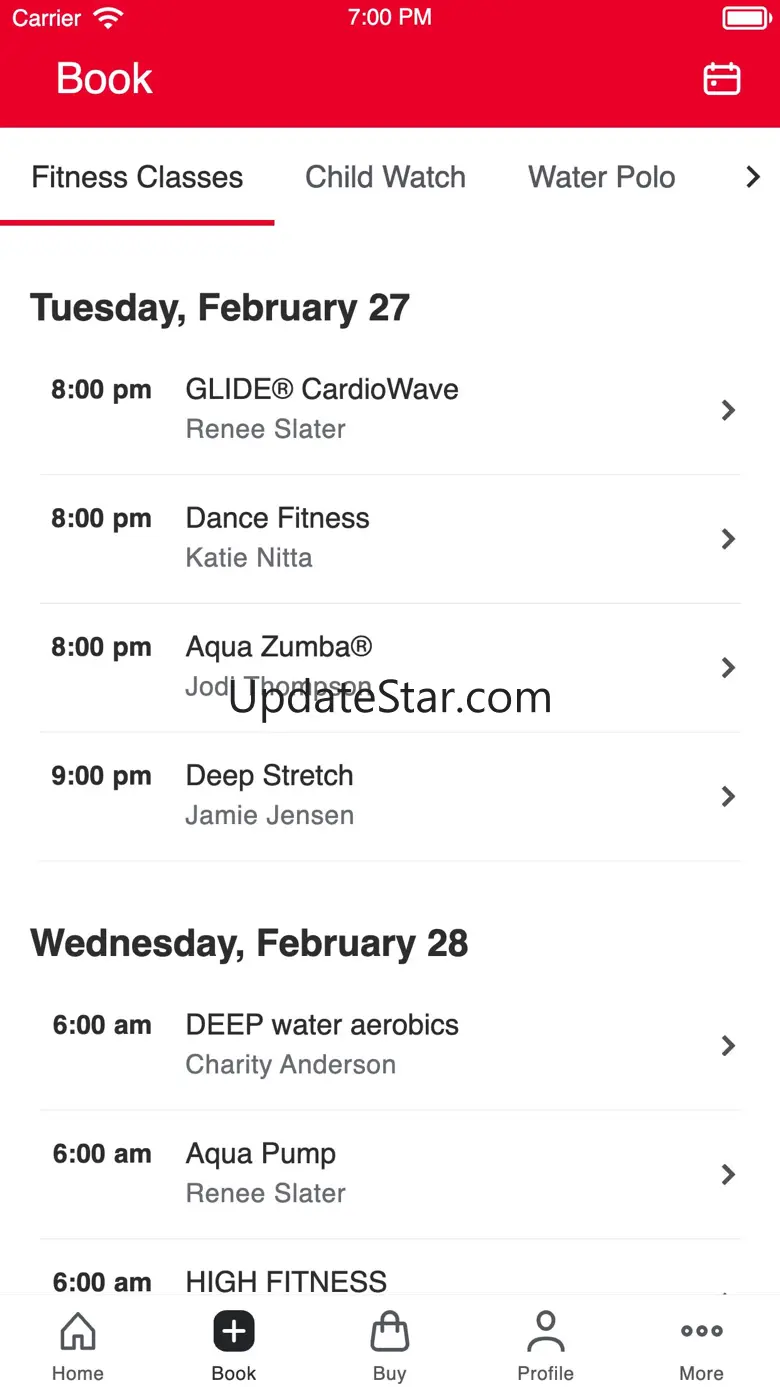Viewport: 780px width, 1387px height.
Task: Open GLIDE CardioWave row chevron
Action: pos(728,410)
